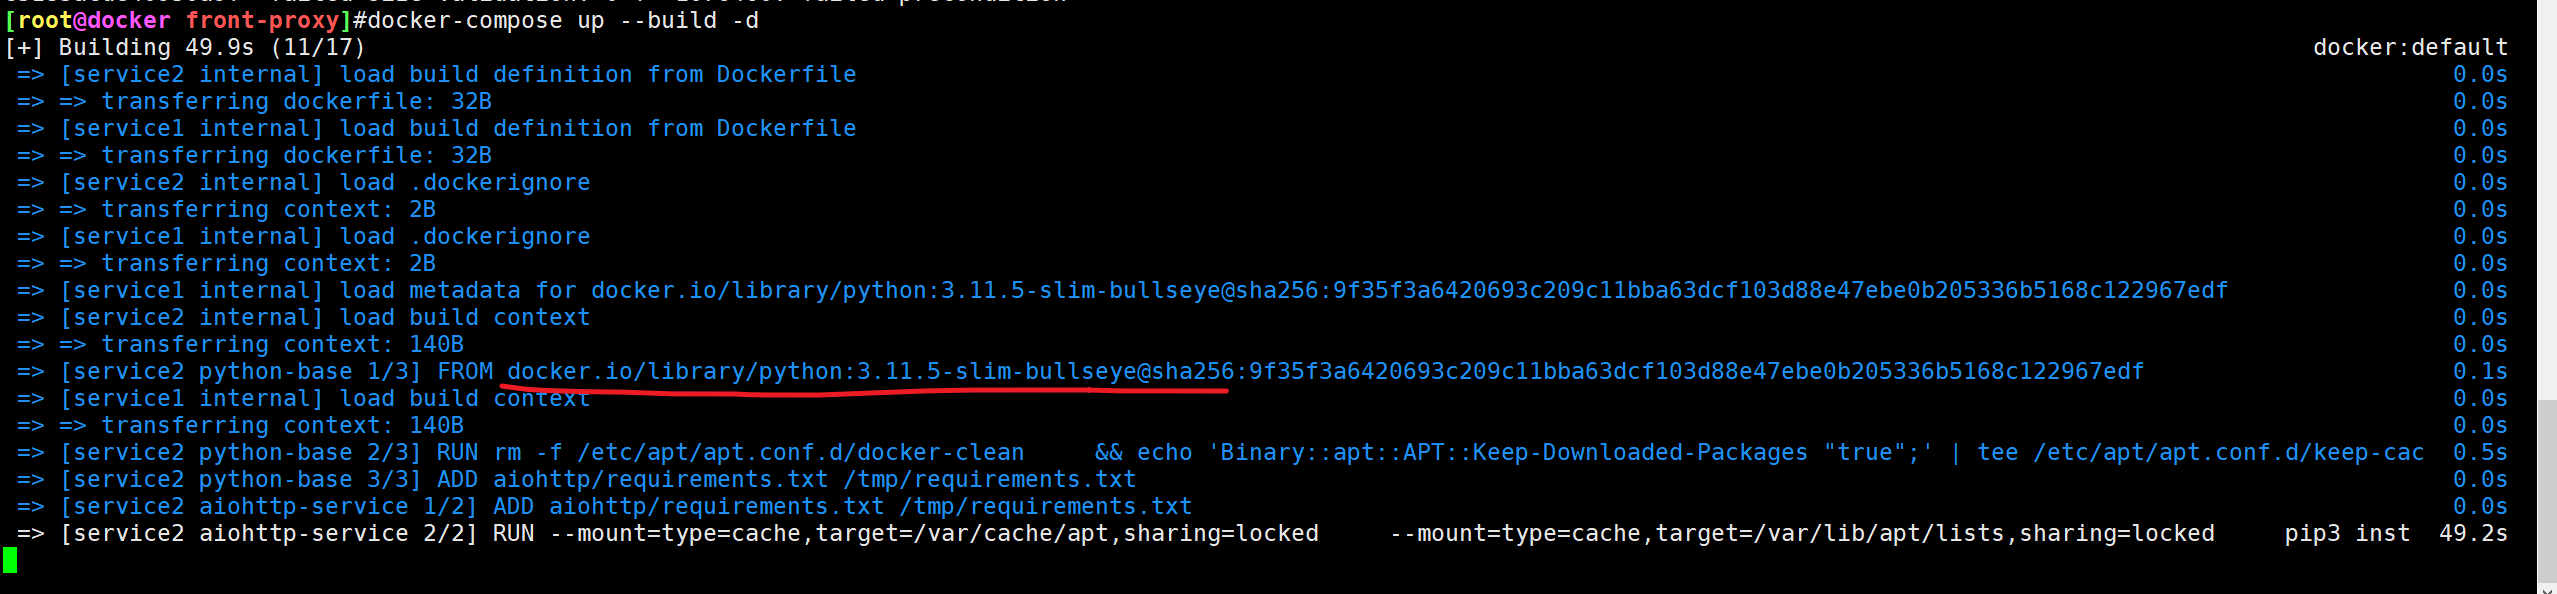
Task: Click the 0.5s duration value
Action: click(x=2480, y=453)
